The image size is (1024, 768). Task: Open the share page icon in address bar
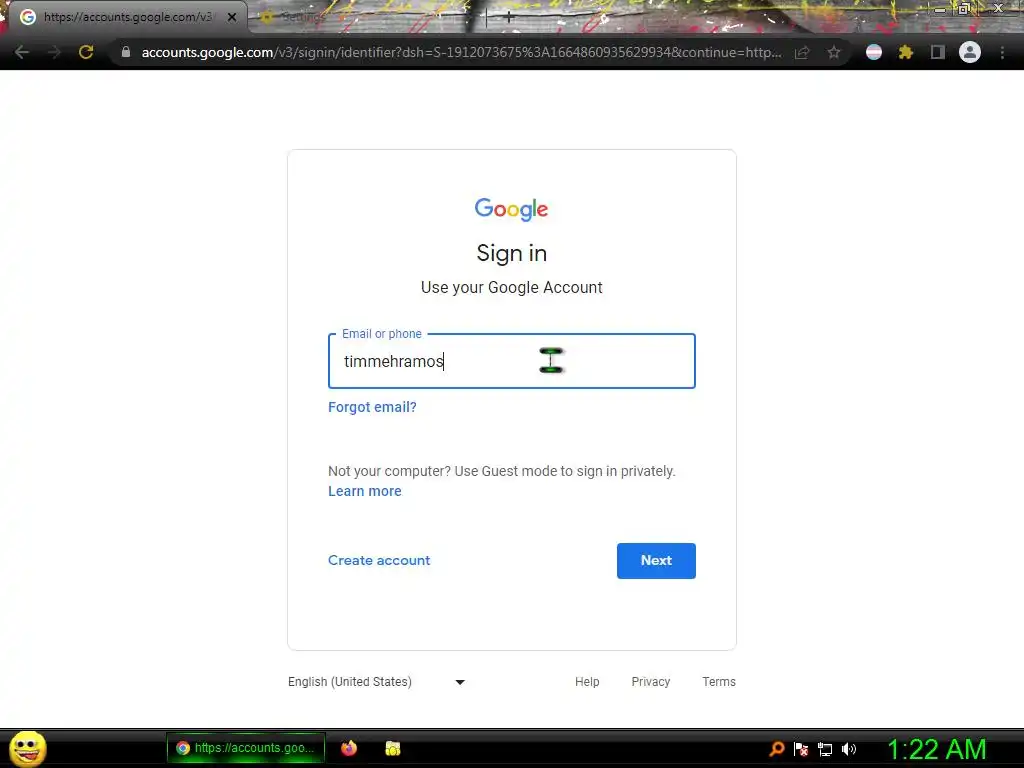tap(802, 52)
